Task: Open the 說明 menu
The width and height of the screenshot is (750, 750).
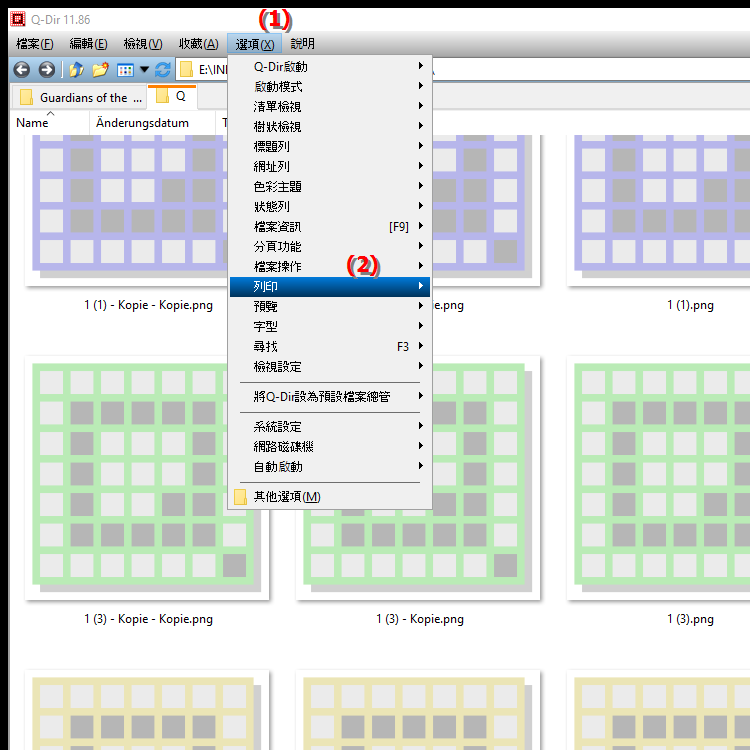Action: pyautogui.click(x=302, y=44)
